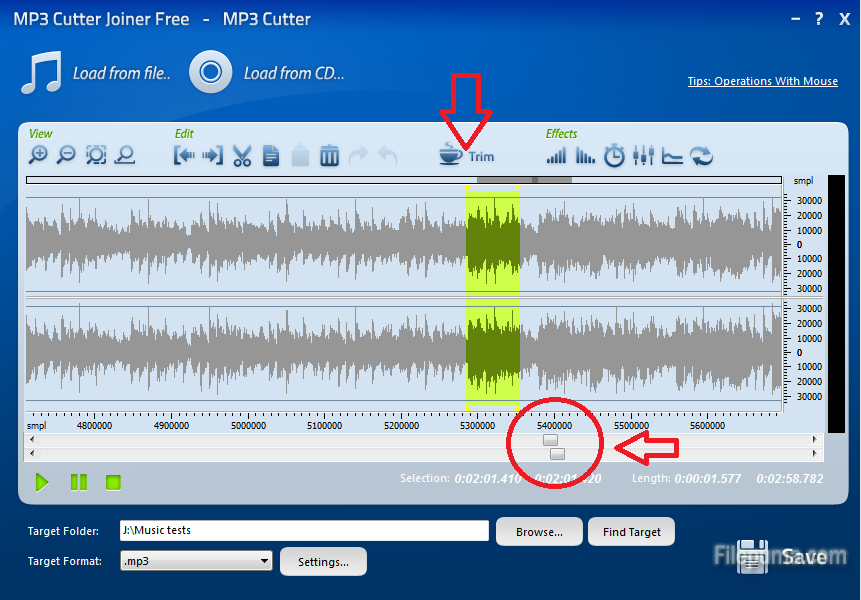
Task: Open Tips: Operations With Mouse
Action: tap(762, 81)
